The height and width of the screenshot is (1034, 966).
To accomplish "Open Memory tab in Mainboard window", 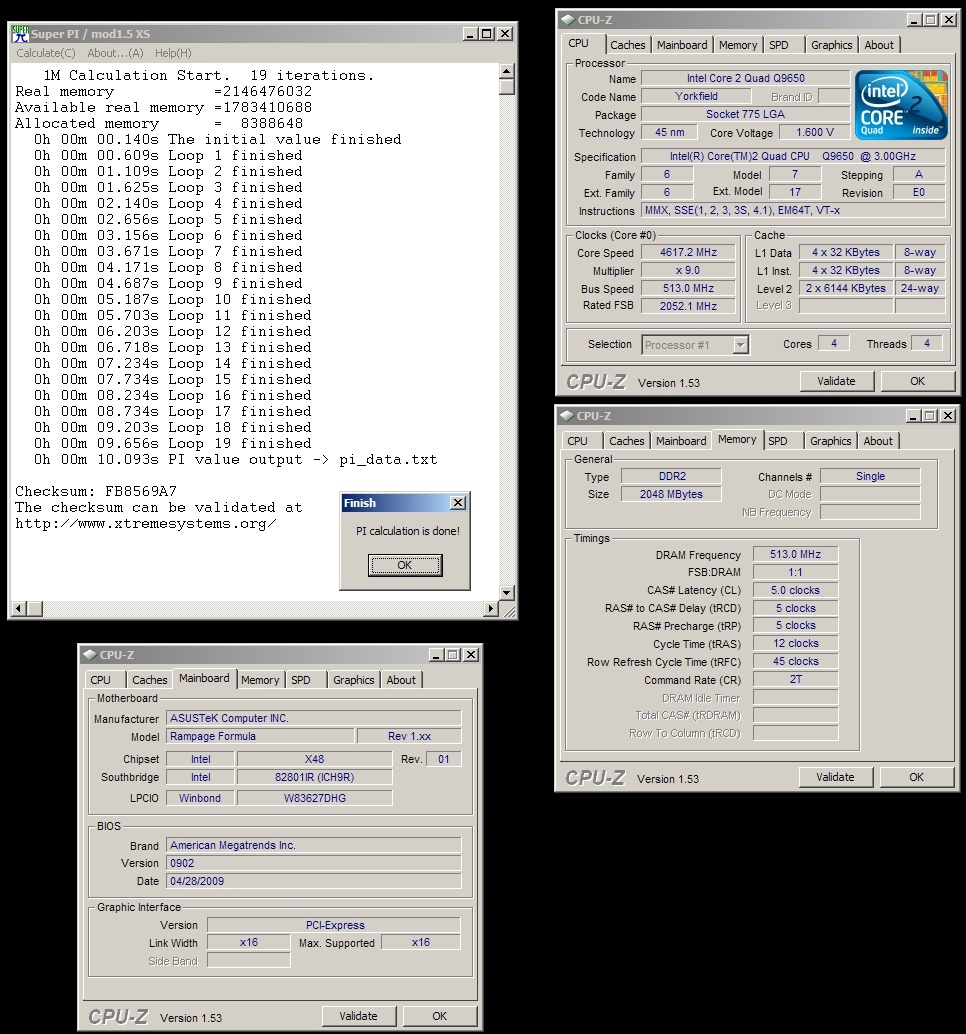I will [x=260, y=680].
